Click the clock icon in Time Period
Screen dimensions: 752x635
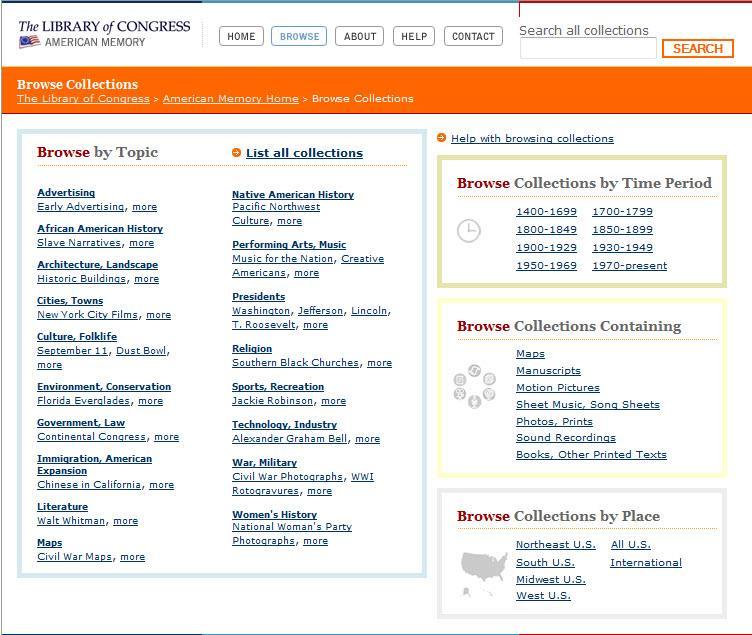[468, 231]
